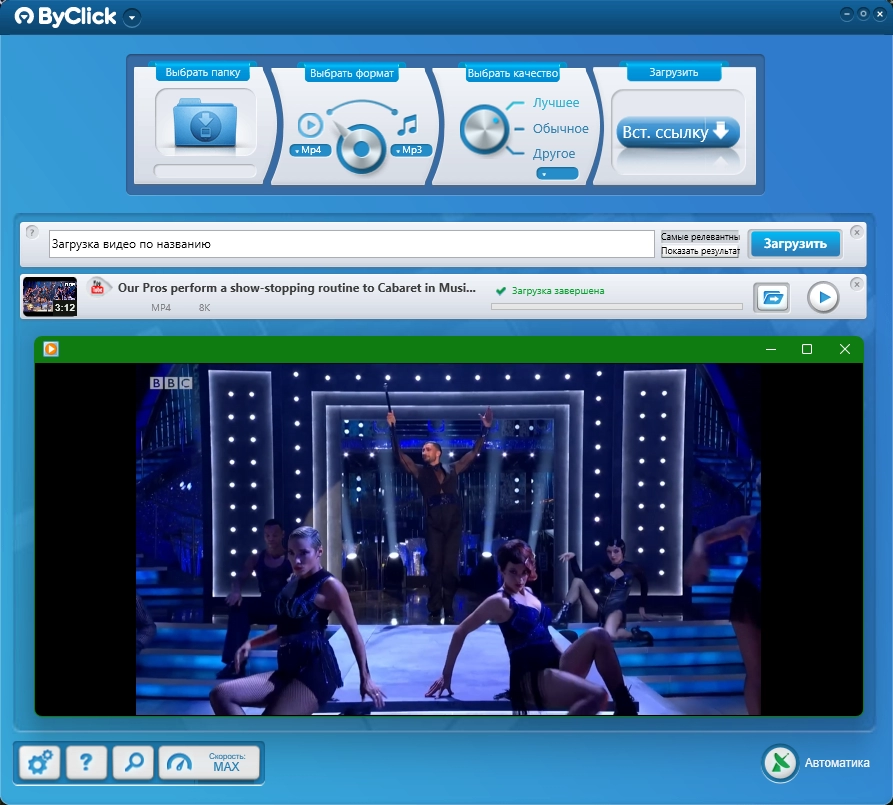Maximize the video player window
This screenshot has width=893, height=805.
(x=807, y=349)
